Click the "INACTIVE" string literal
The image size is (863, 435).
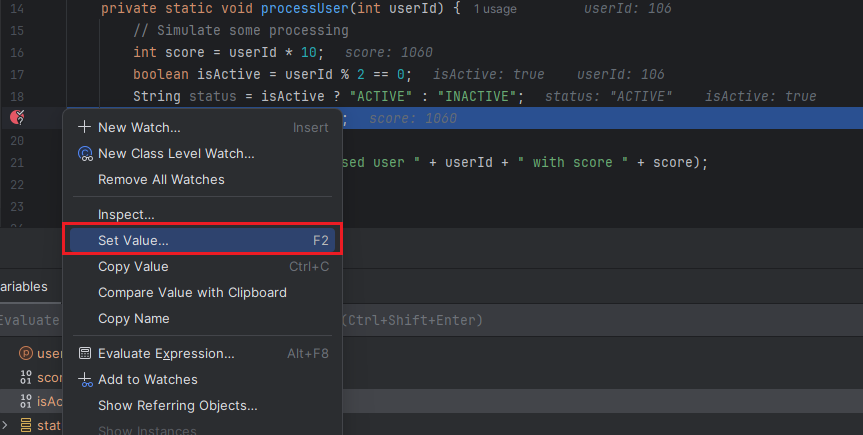[x=477, y=96]
